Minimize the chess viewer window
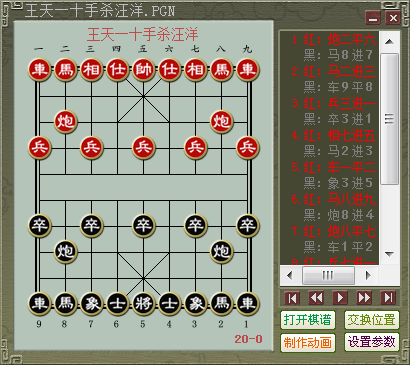 pos(373,18)
